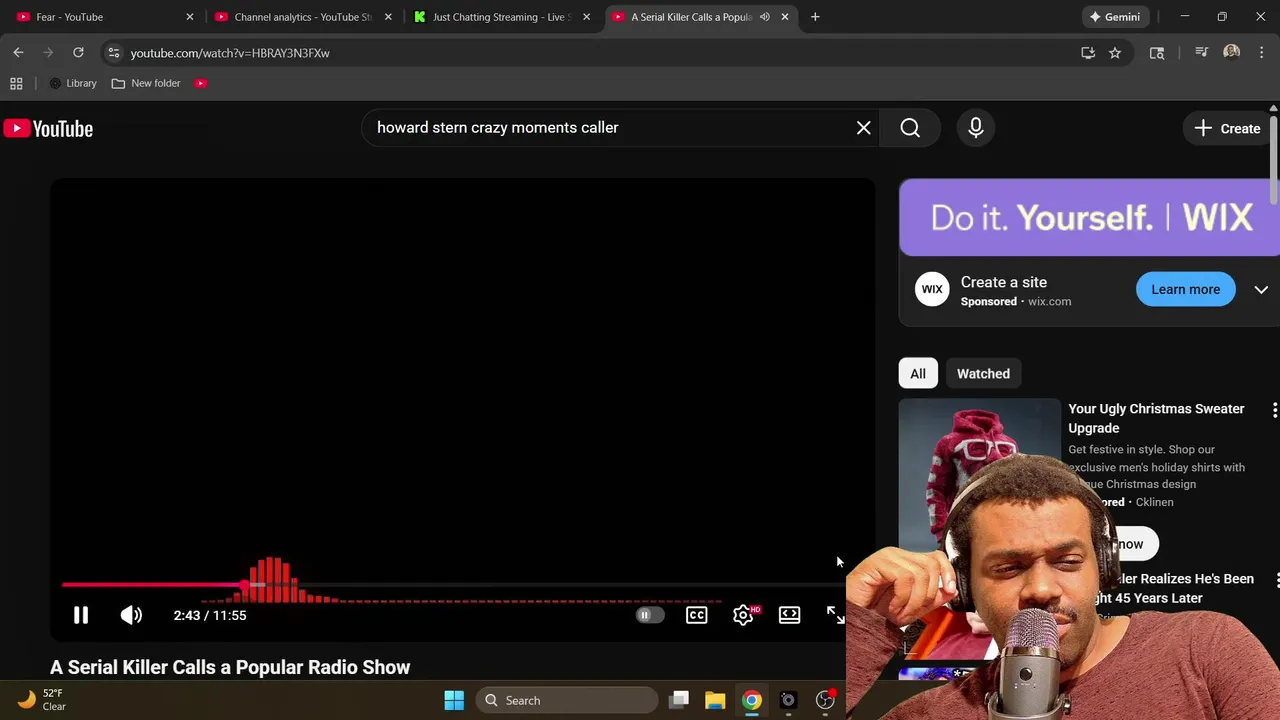The height and width of the screenshot is (720, 1280).
Task: Exit full screen view icon
Action: 835,615
